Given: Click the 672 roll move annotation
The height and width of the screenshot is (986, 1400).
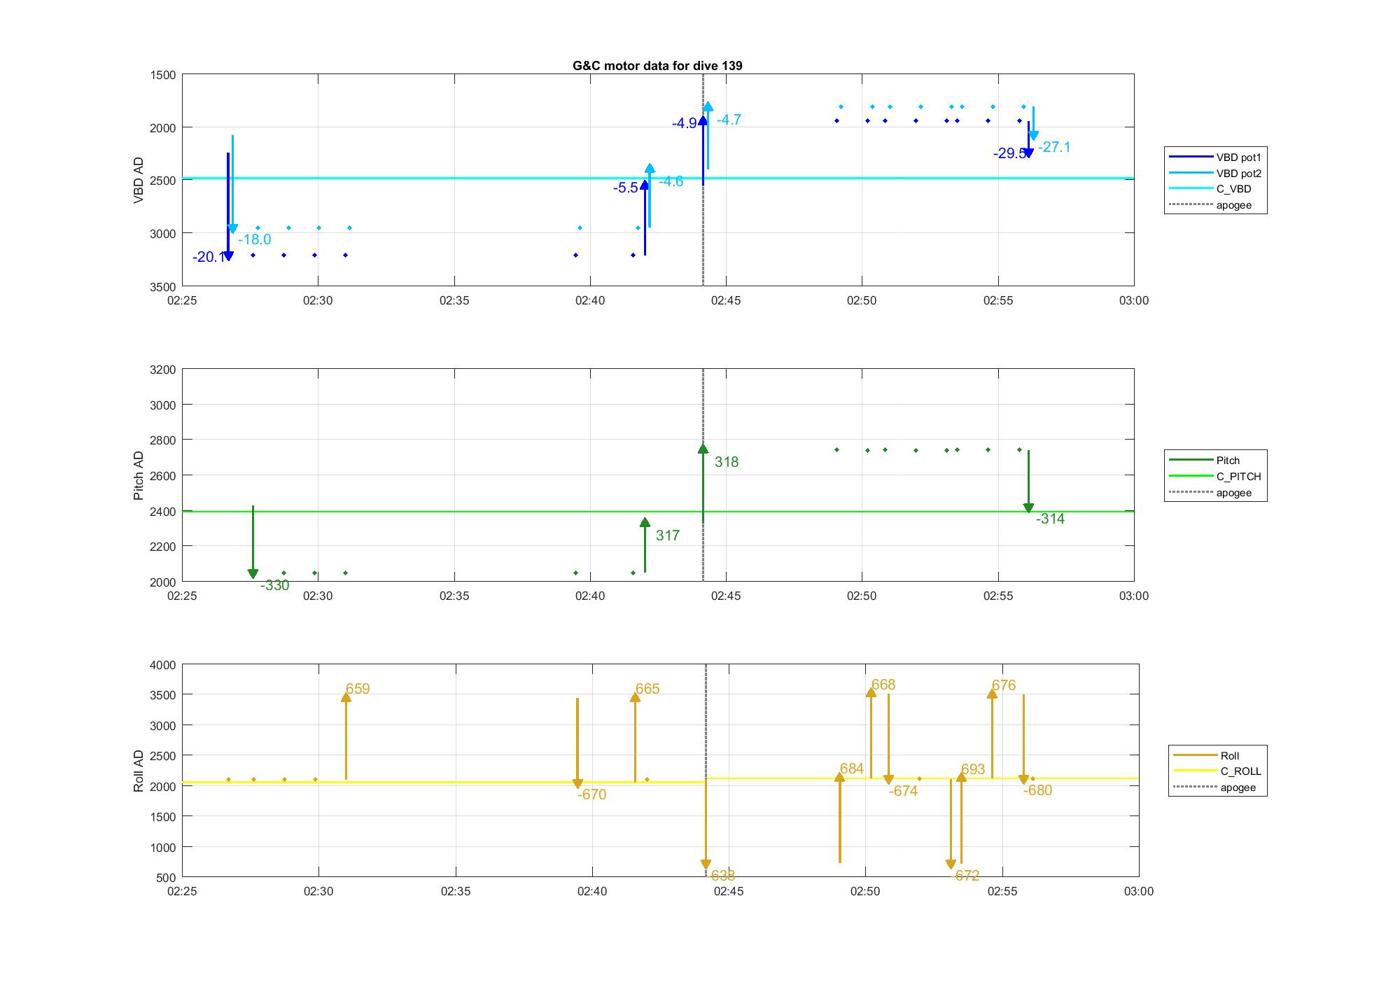Looking at the screenshot, I should (x=967, y=875).
